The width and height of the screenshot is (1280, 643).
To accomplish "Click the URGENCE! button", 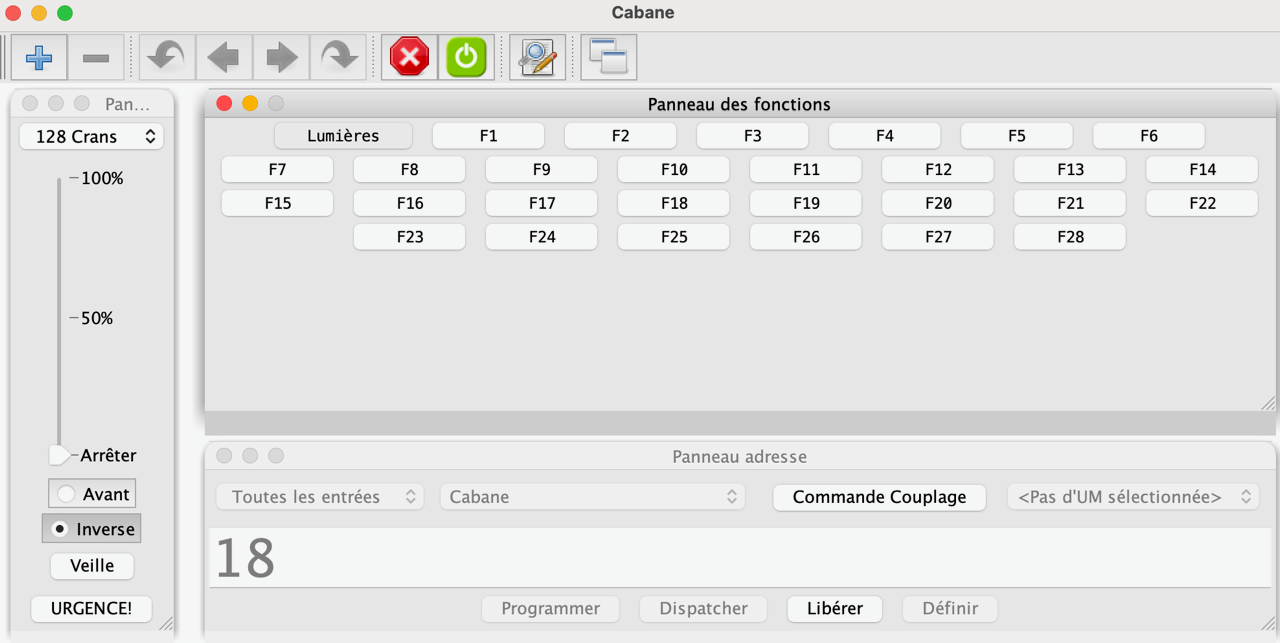I will tap(91, 608).
